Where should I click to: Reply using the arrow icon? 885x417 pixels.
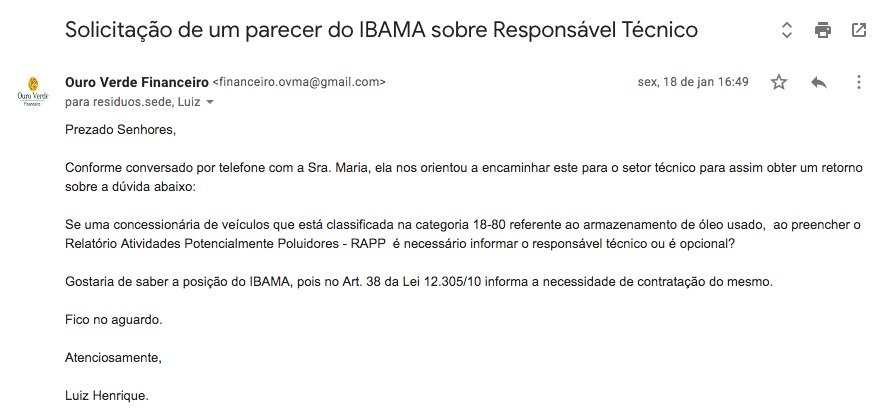(x=819, y=82)
